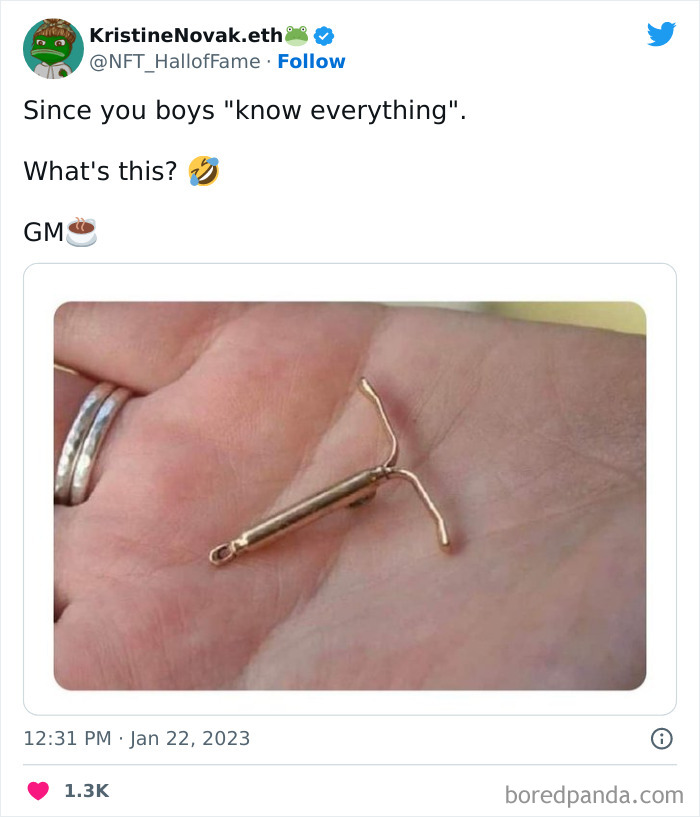
Task: Click the laughing emoji after What's this
Action: tap(201, 172)
